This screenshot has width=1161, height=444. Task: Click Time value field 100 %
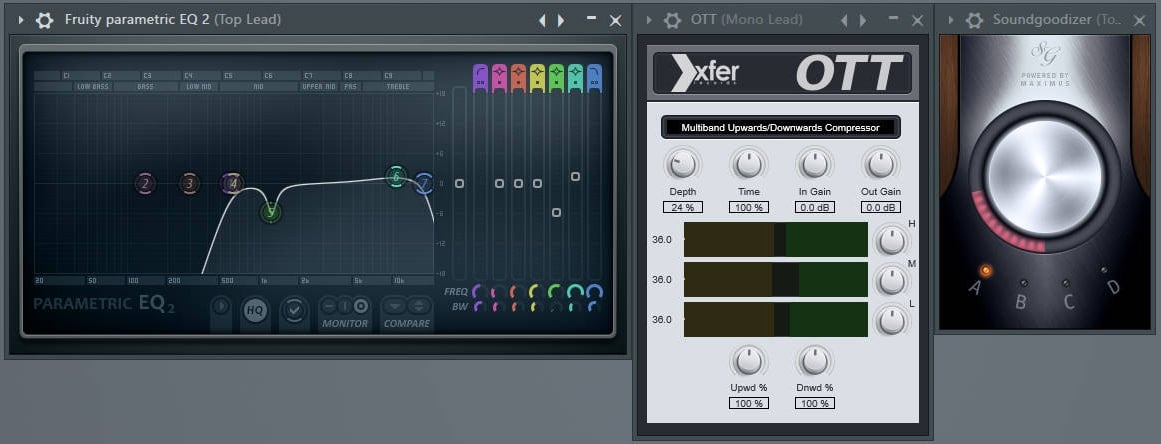pos(749,207)
